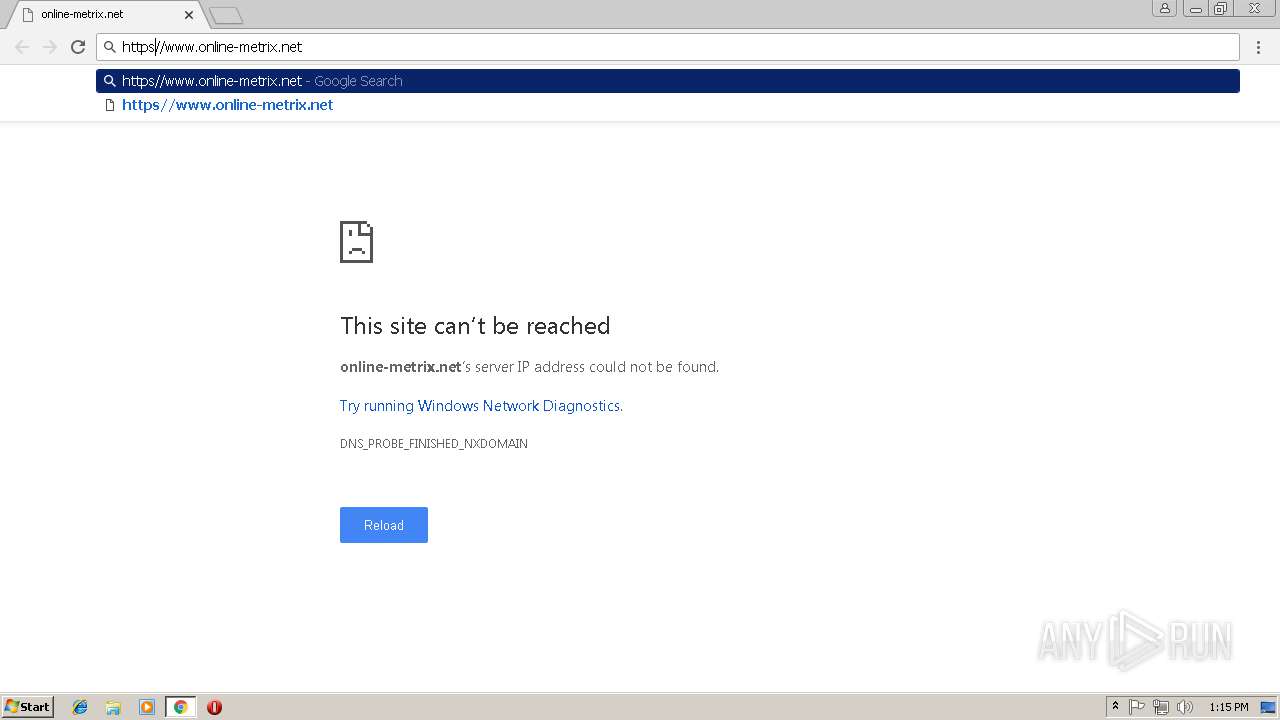This screenshot has height=720, width=1280.
Task: Click the Chrome profile user icon
Action: [x=1164, y=8]
